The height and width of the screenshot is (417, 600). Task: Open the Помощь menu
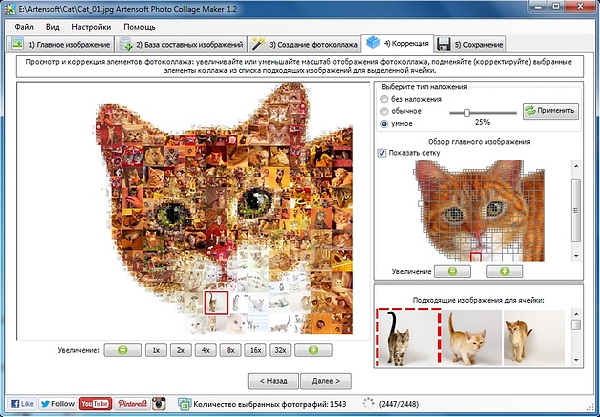[139, 27]
